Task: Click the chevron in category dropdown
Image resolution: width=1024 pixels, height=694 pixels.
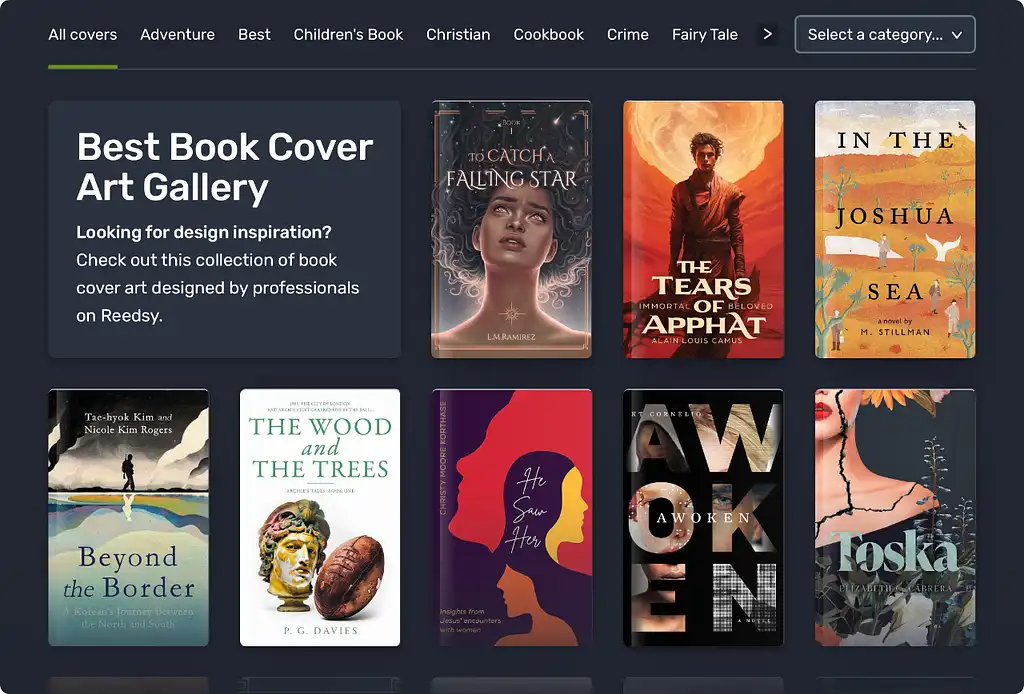Action: click(957, 35)
